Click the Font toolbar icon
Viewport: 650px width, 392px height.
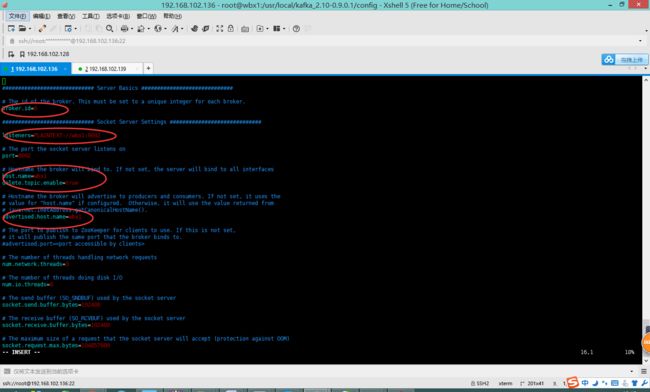(x=175, y=29)
